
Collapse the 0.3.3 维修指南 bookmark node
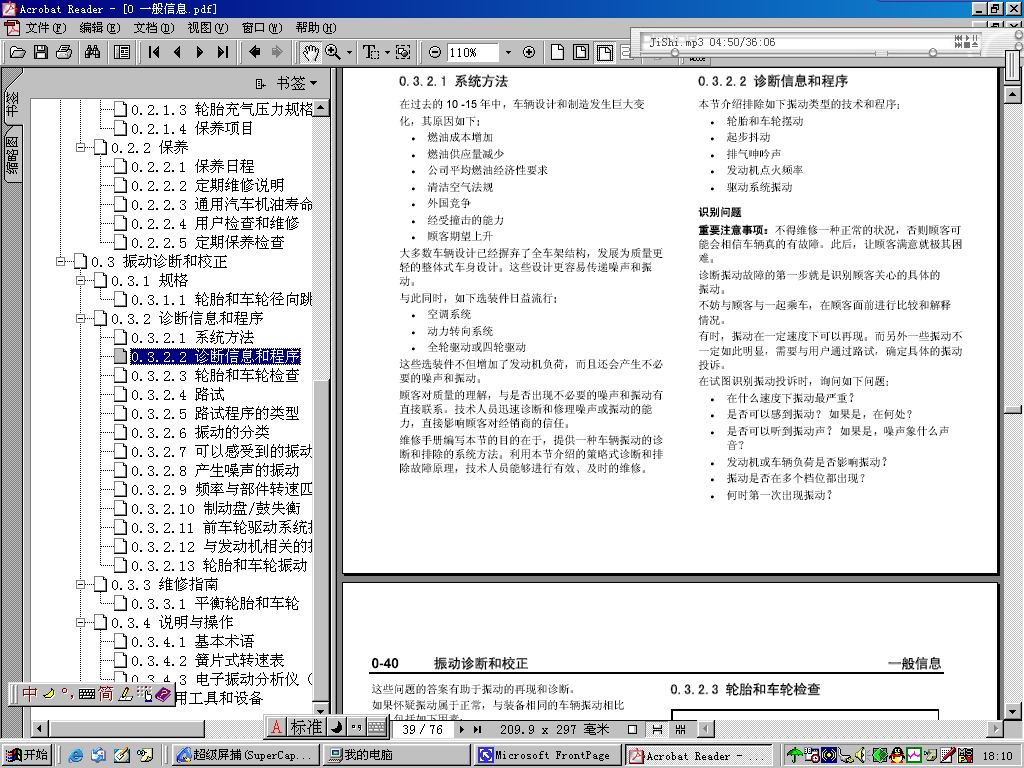click(x=80, y=584)
